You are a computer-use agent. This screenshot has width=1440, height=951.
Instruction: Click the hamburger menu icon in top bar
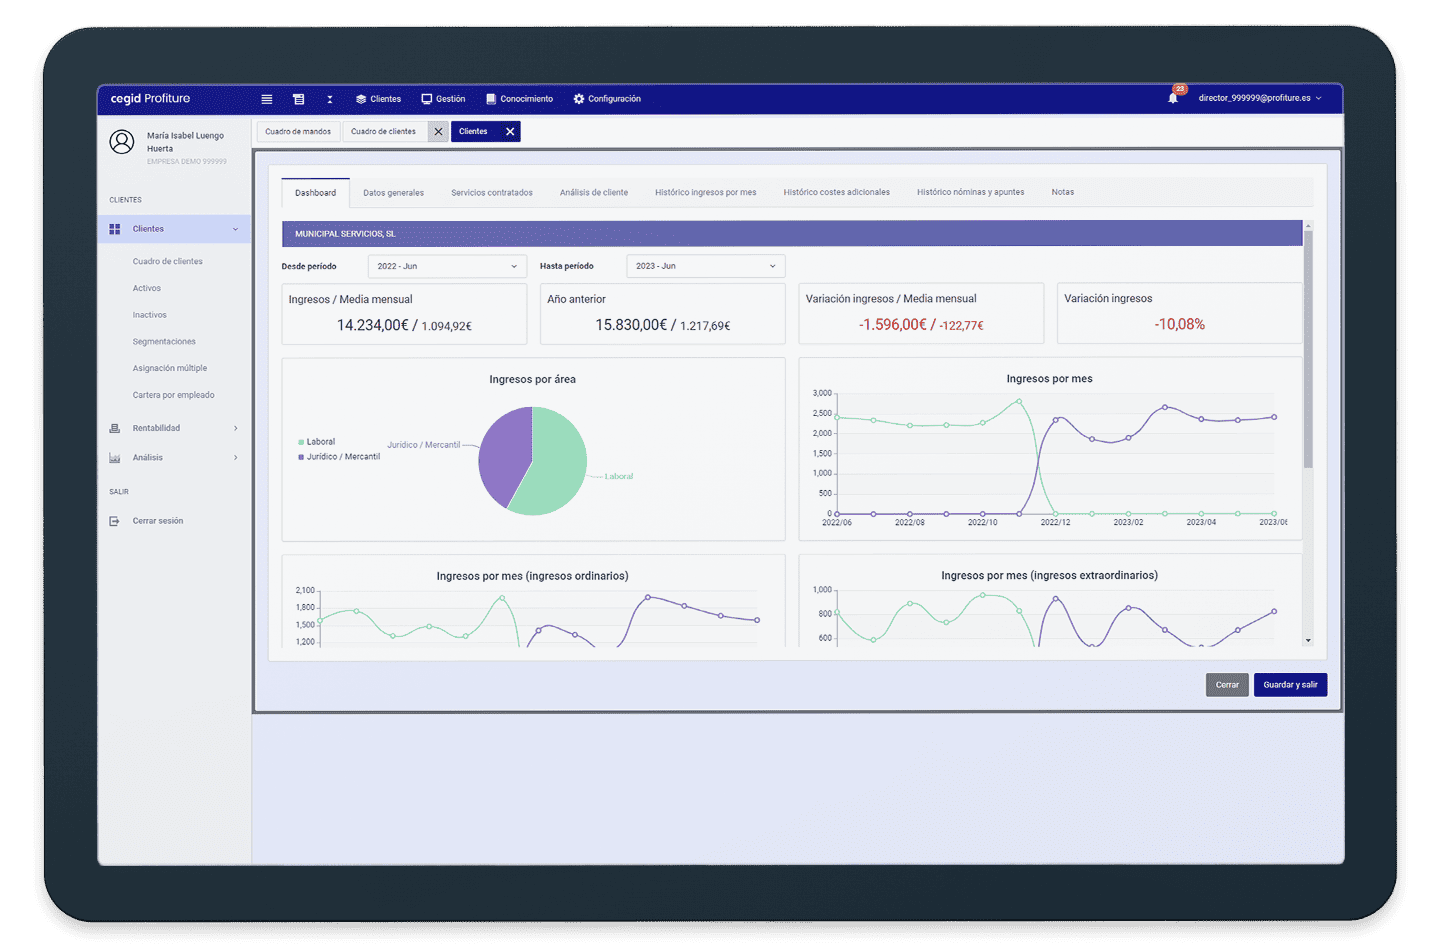(267, 99)
